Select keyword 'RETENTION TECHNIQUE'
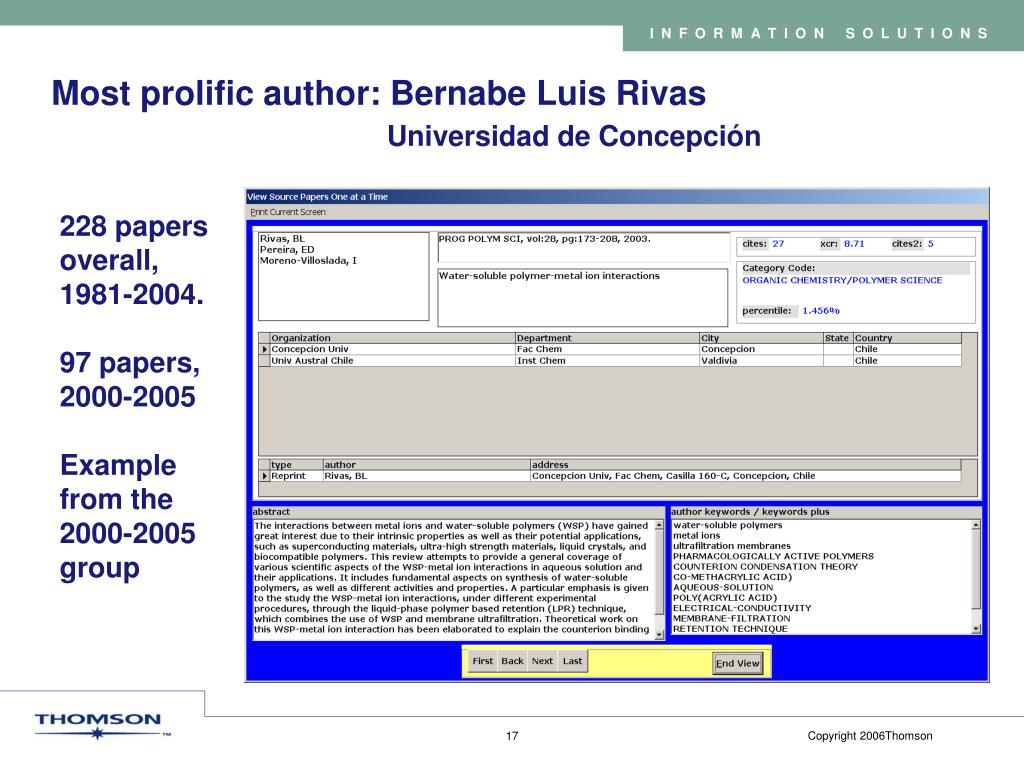The width and height of the screenshot is (1024, 768). pos(730,629)
